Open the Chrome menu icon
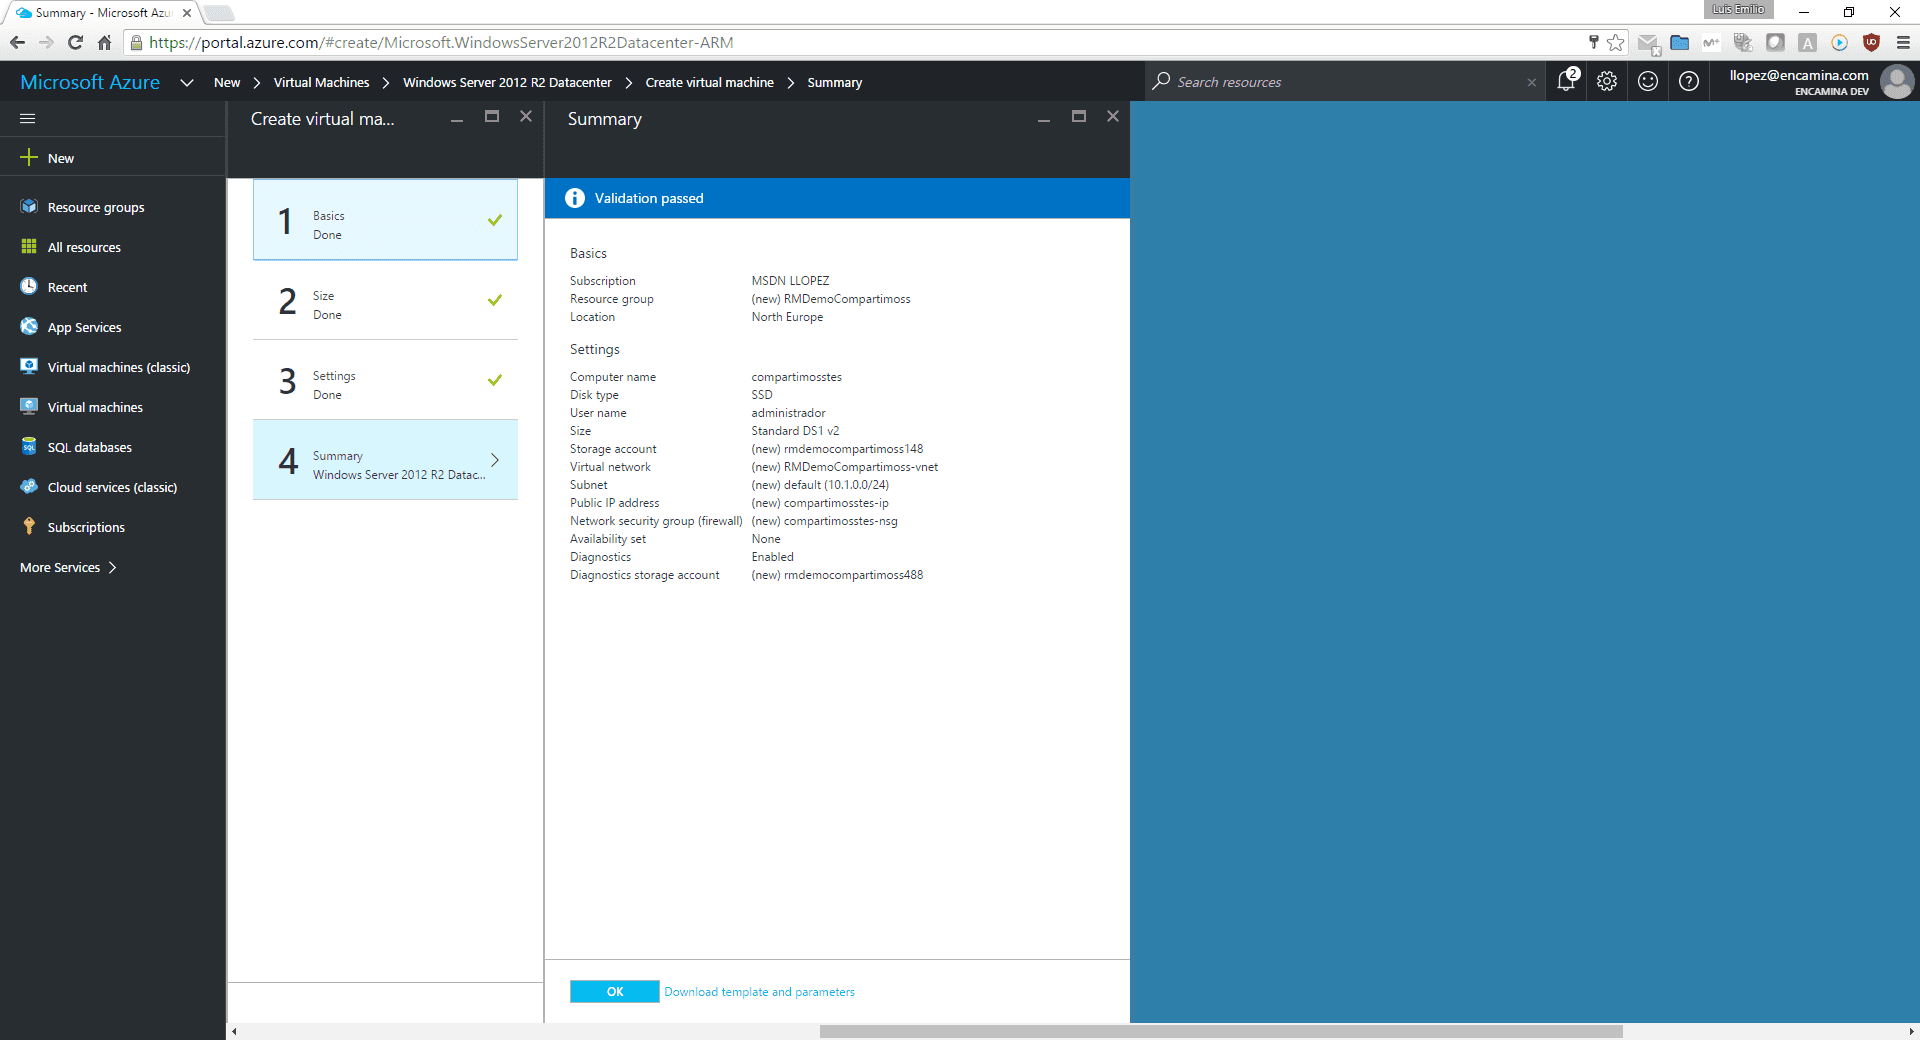 (x=1903, y=43)
